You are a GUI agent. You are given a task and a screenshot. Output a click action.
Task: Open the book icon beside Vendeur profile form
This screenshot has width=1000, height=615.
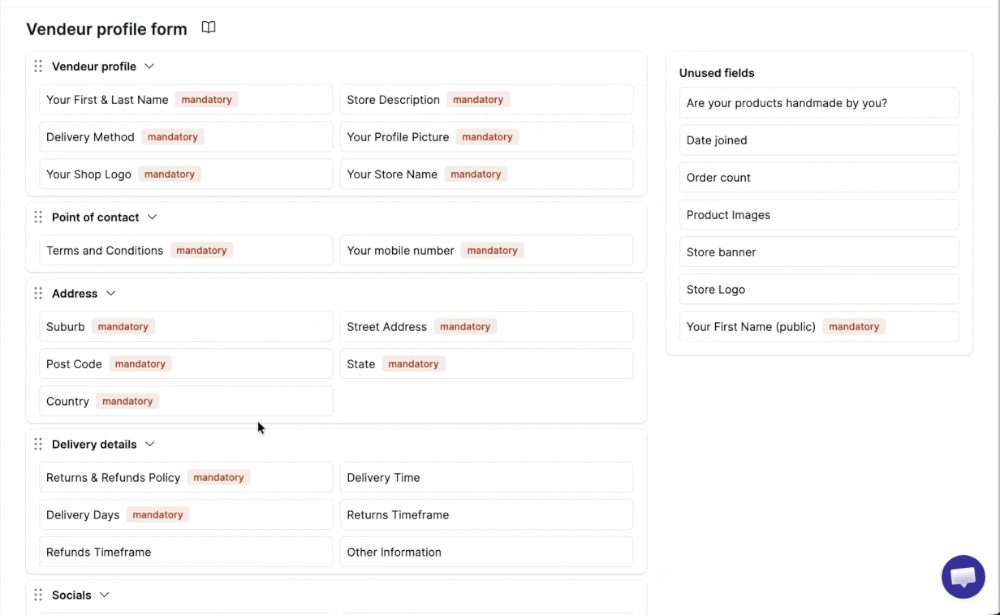tap(209, 27)
